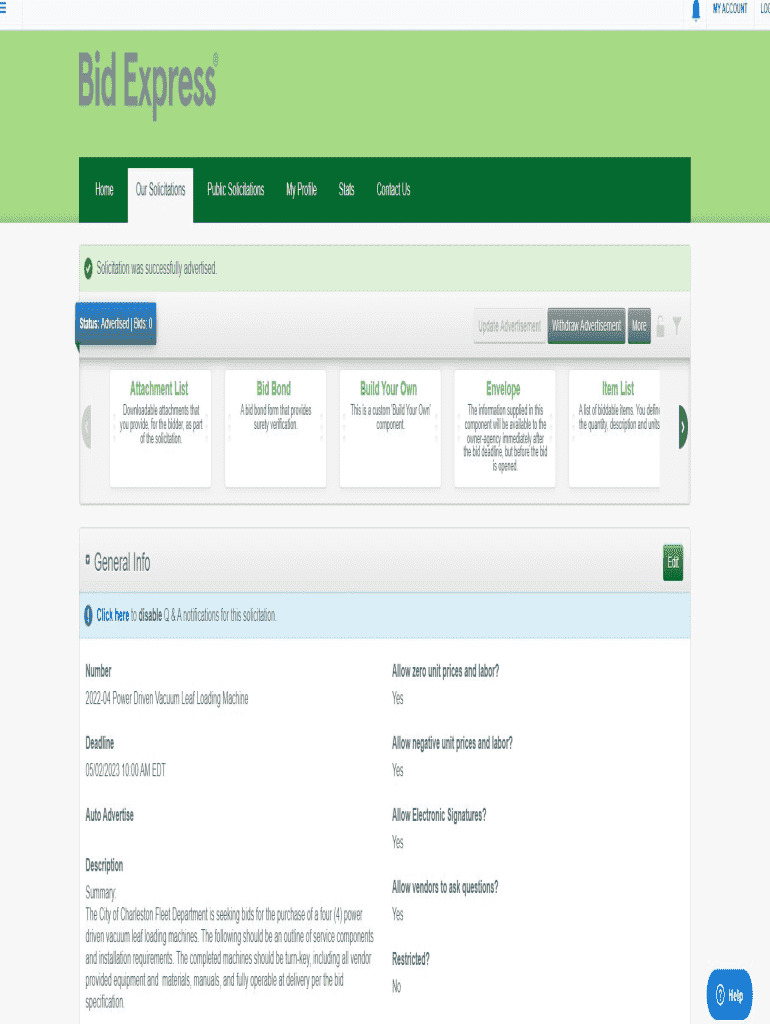This screenshot has height=1024, width=770.
Task: Click 'Allow zero unit prices and labor?' label
Action: [445, 671]
